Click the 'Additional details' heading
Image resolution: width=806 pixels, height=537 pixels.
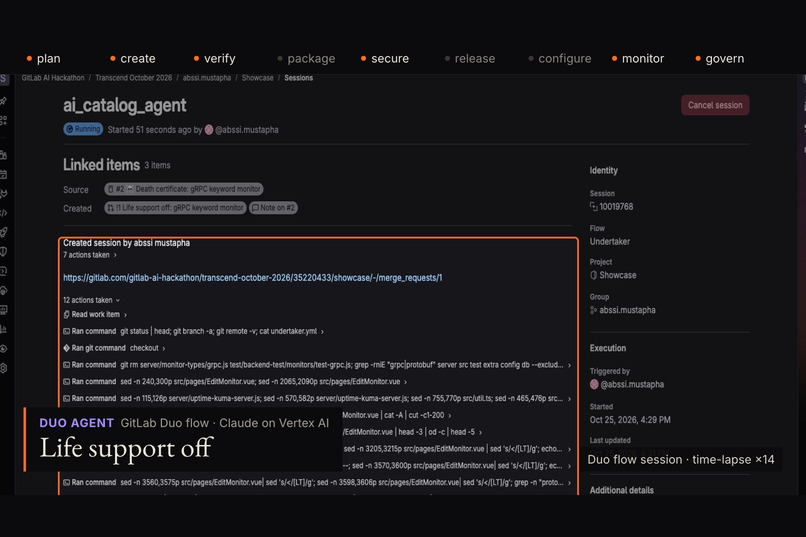[621, 490]
